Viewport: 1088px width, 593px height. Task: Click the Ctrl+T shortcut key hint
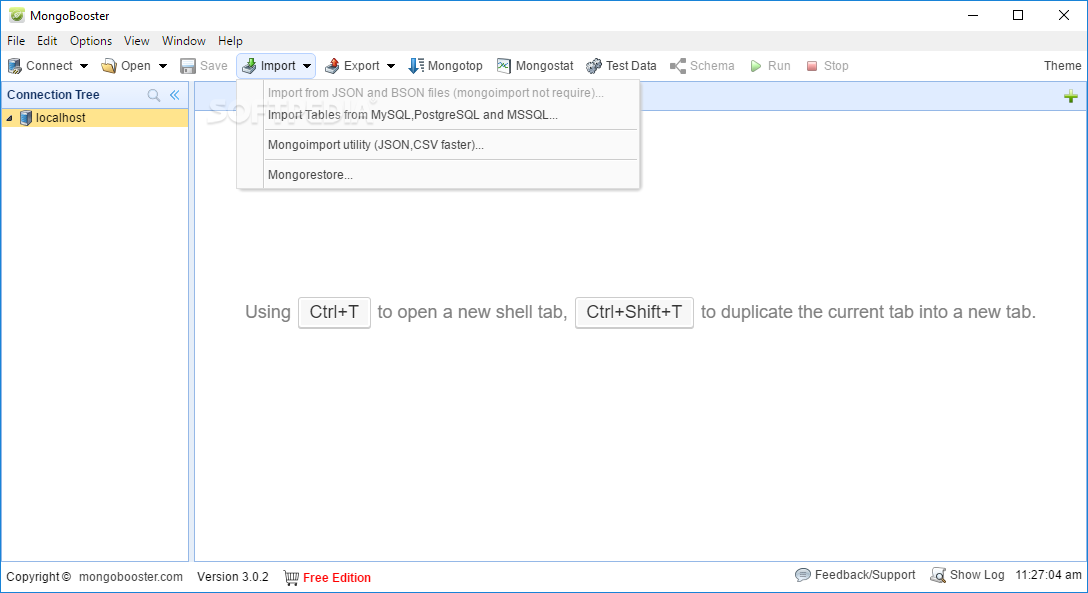coord(334,312)
